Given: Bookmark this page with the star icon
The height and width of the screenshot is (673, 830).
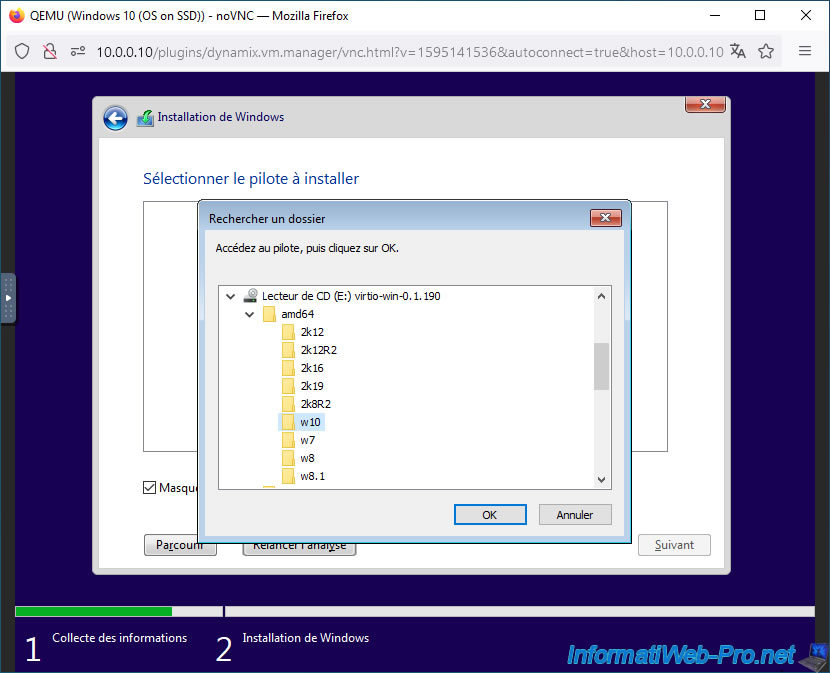Looking at the screenshot, I should coord(766,51).
